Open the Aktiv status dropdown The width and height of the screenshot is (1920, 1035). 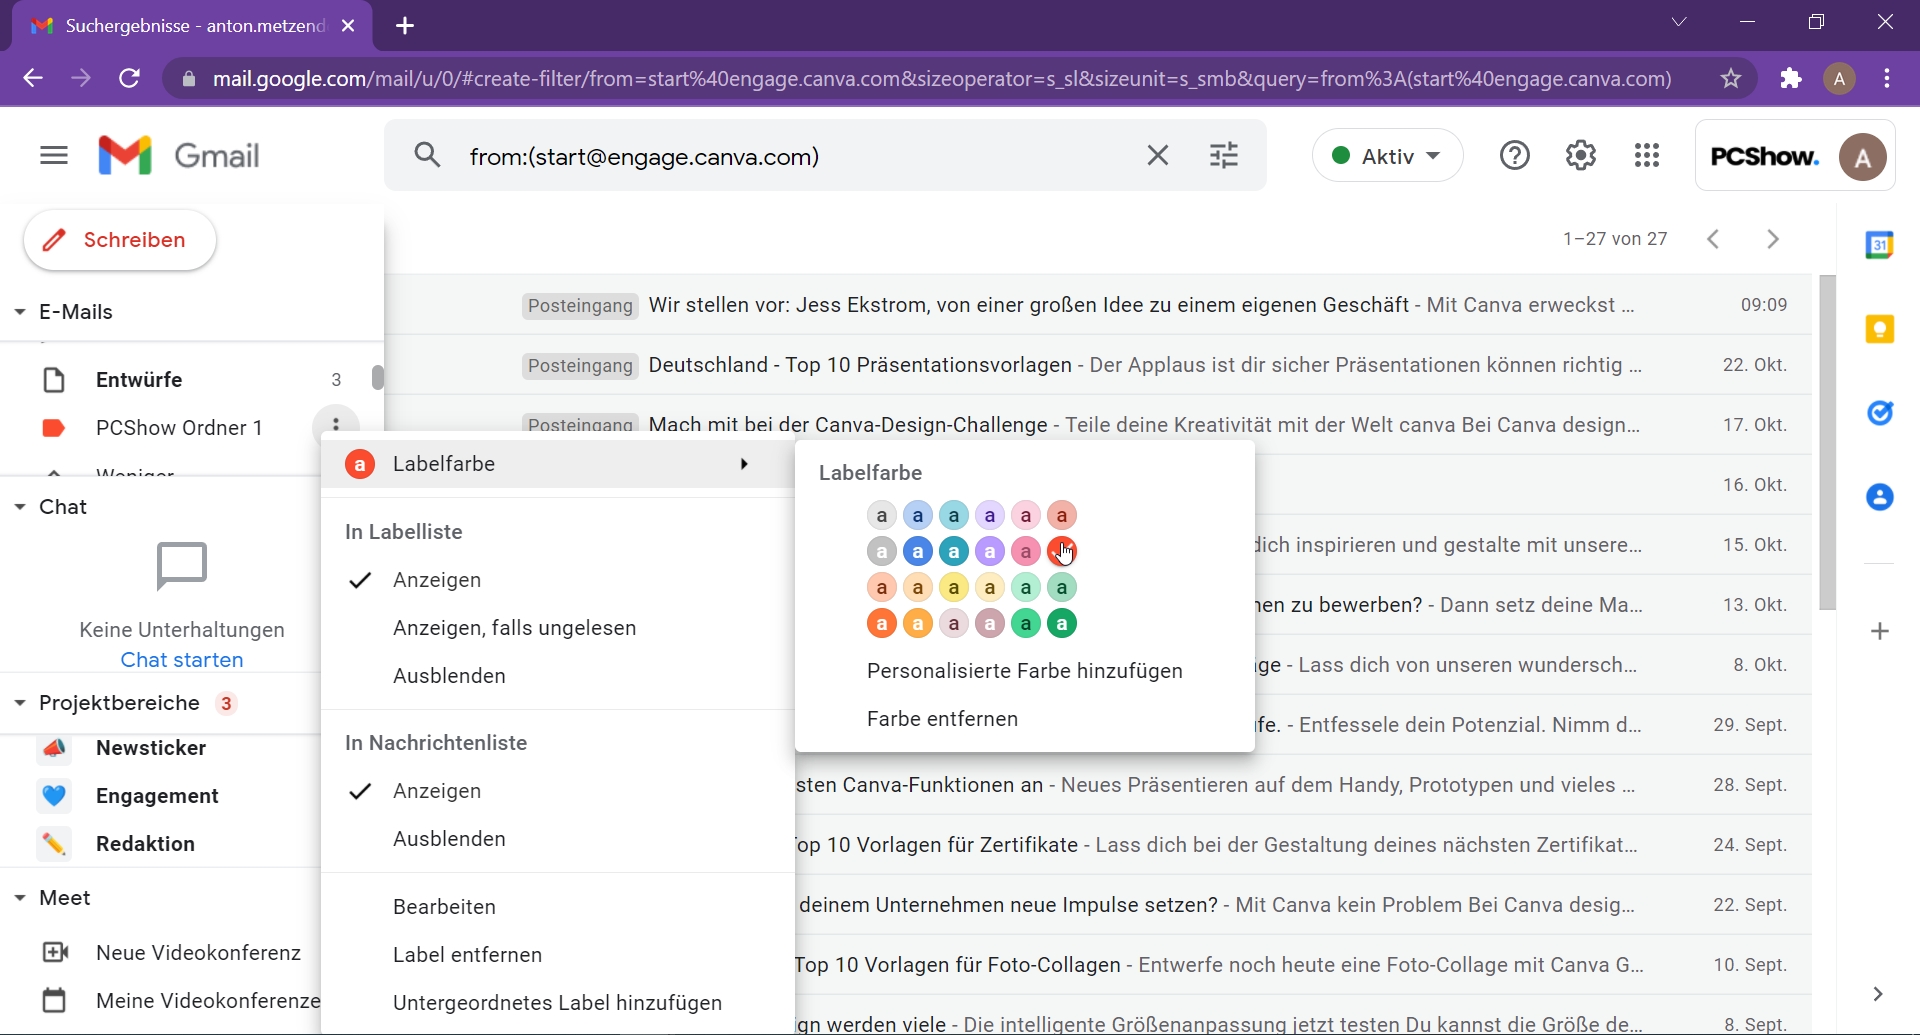1387,156
